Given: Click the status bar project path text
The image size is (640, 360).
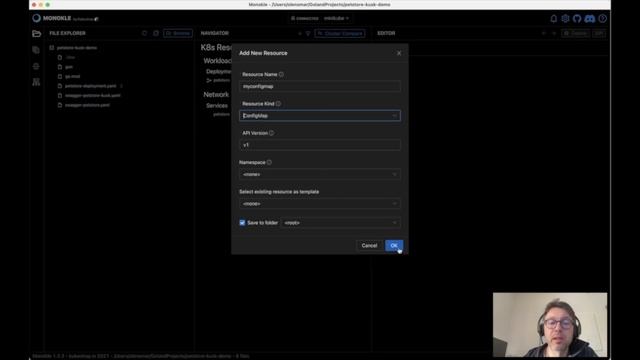Looking at the screenshot, I should coord(171,356).
